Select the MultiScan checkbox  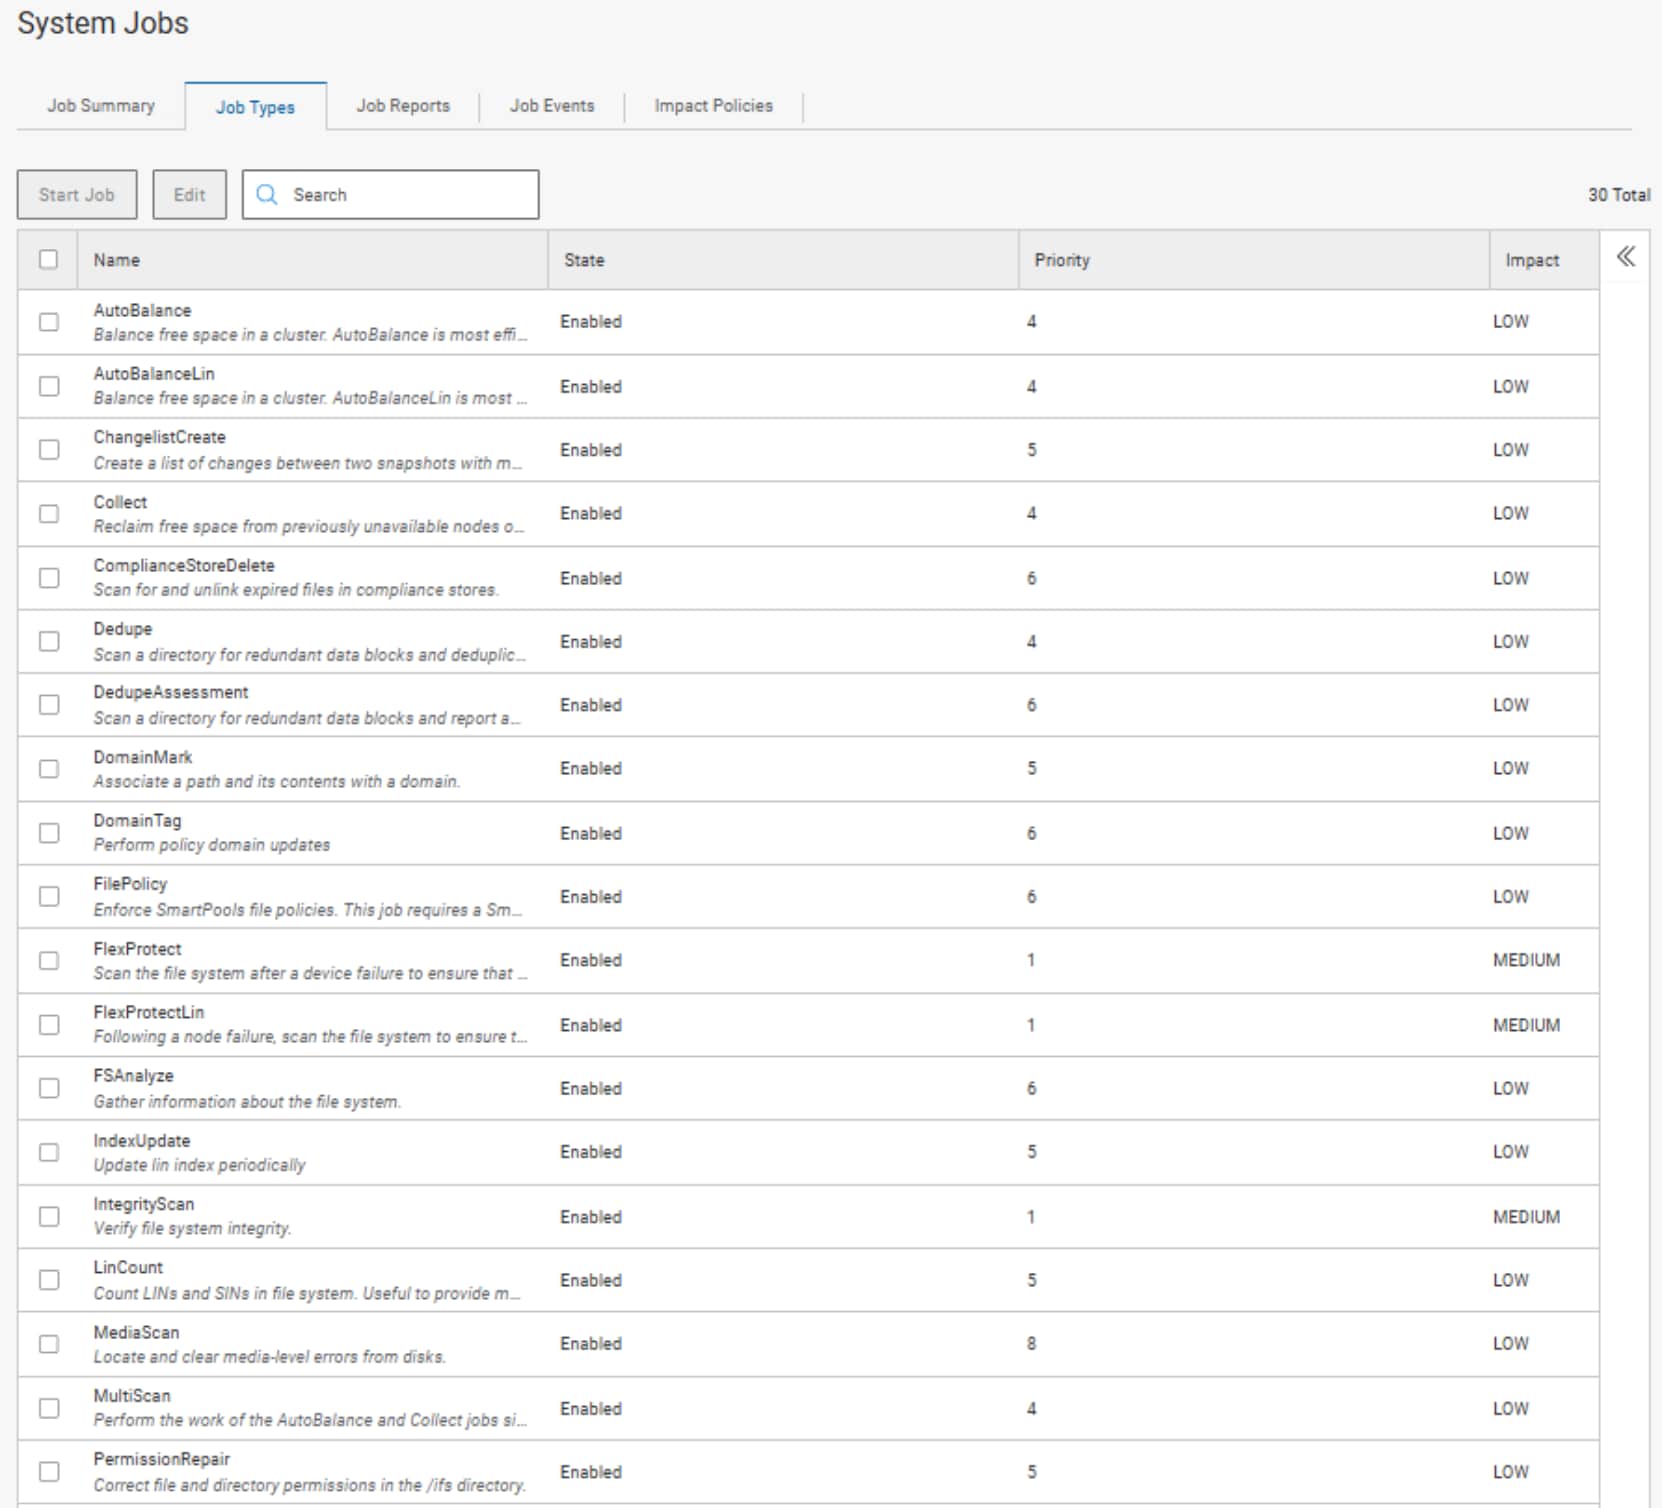tap(48, 1408)
